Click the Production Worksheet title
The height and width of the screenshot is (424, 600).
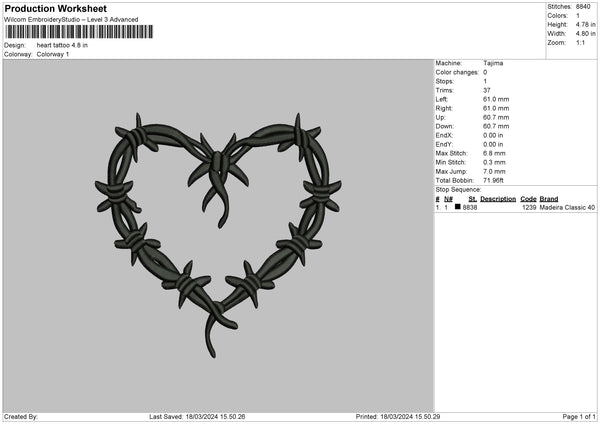pyautogui.click(x=56, y=9)
